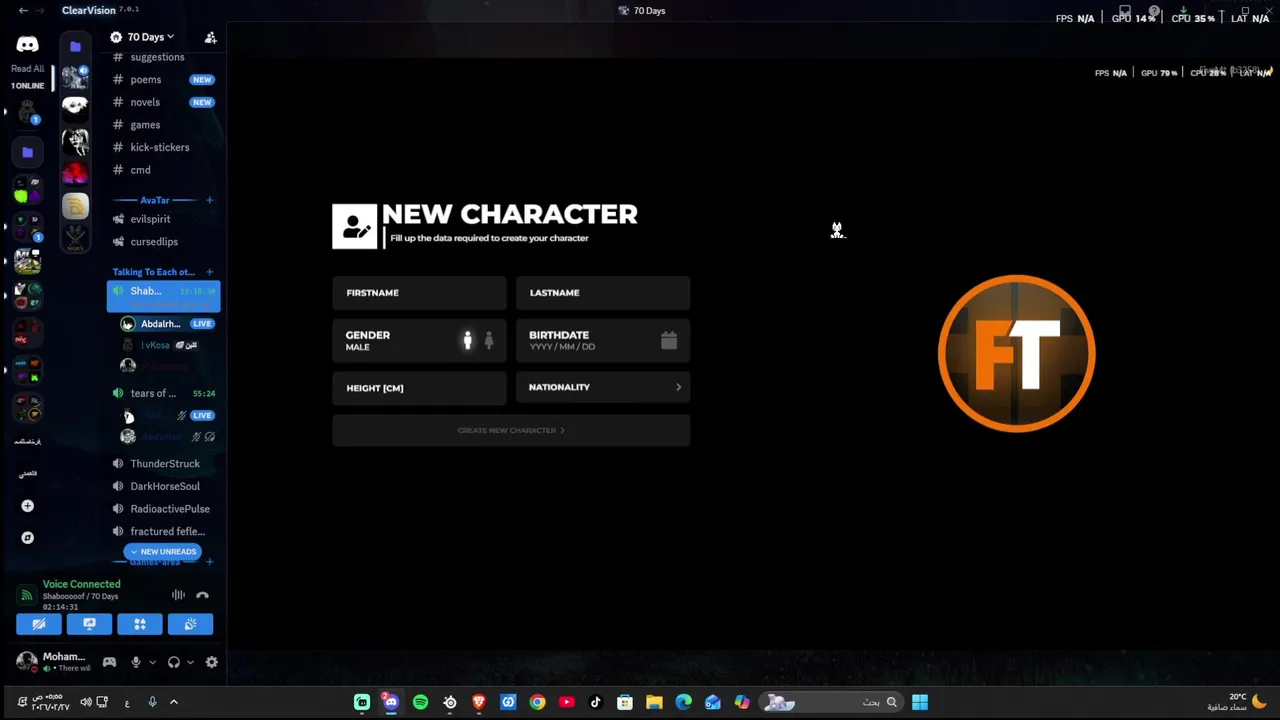Deafen using the headphones icon

pos(174,662)
